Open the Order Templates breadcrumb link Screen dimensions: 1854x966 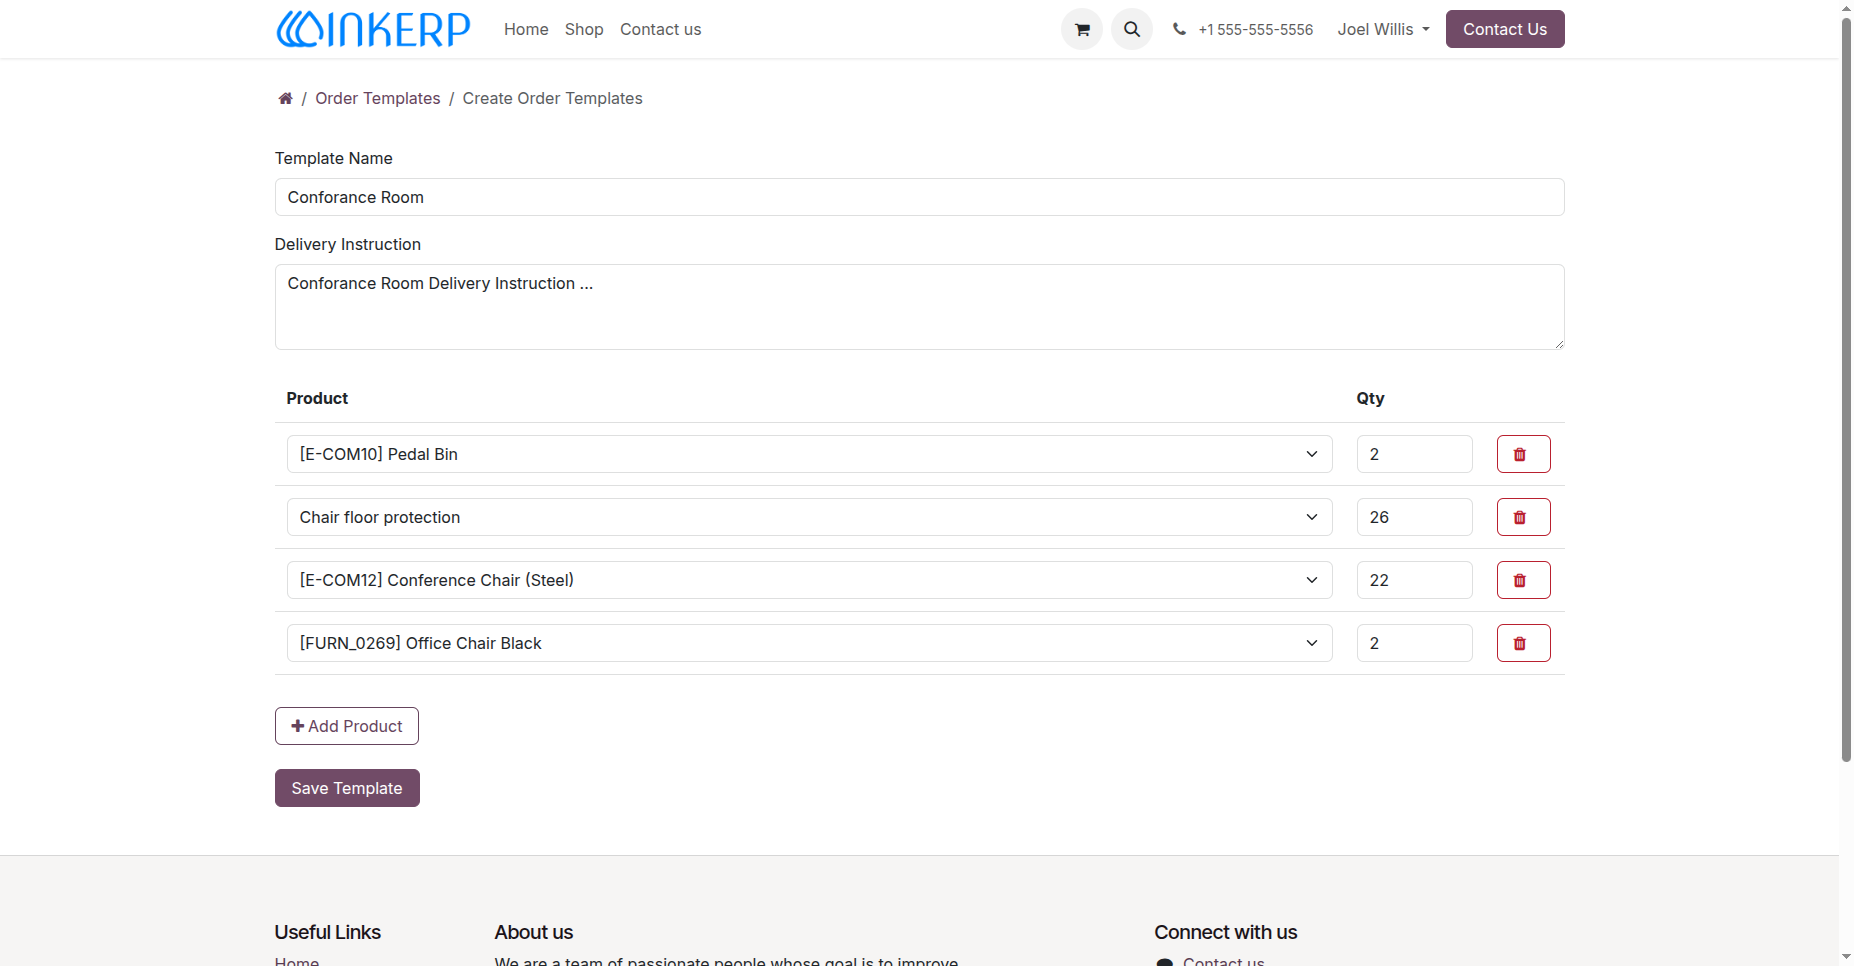pyautogui.click(x=378, y=98)
